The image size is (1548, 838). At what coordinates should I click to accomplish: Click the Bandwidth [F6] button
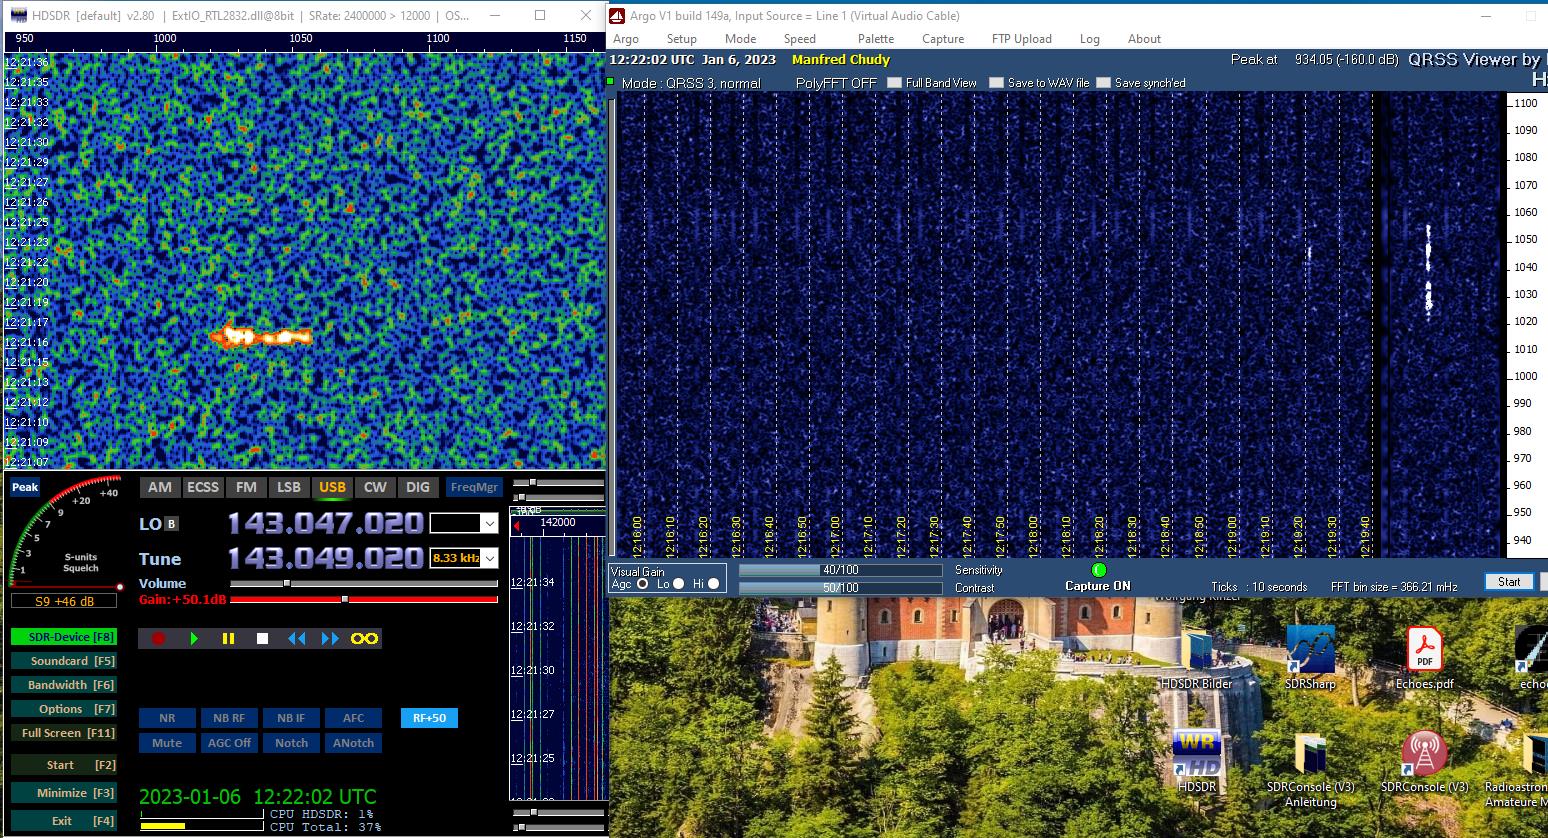pyautogui.click(x=64, y=685)
